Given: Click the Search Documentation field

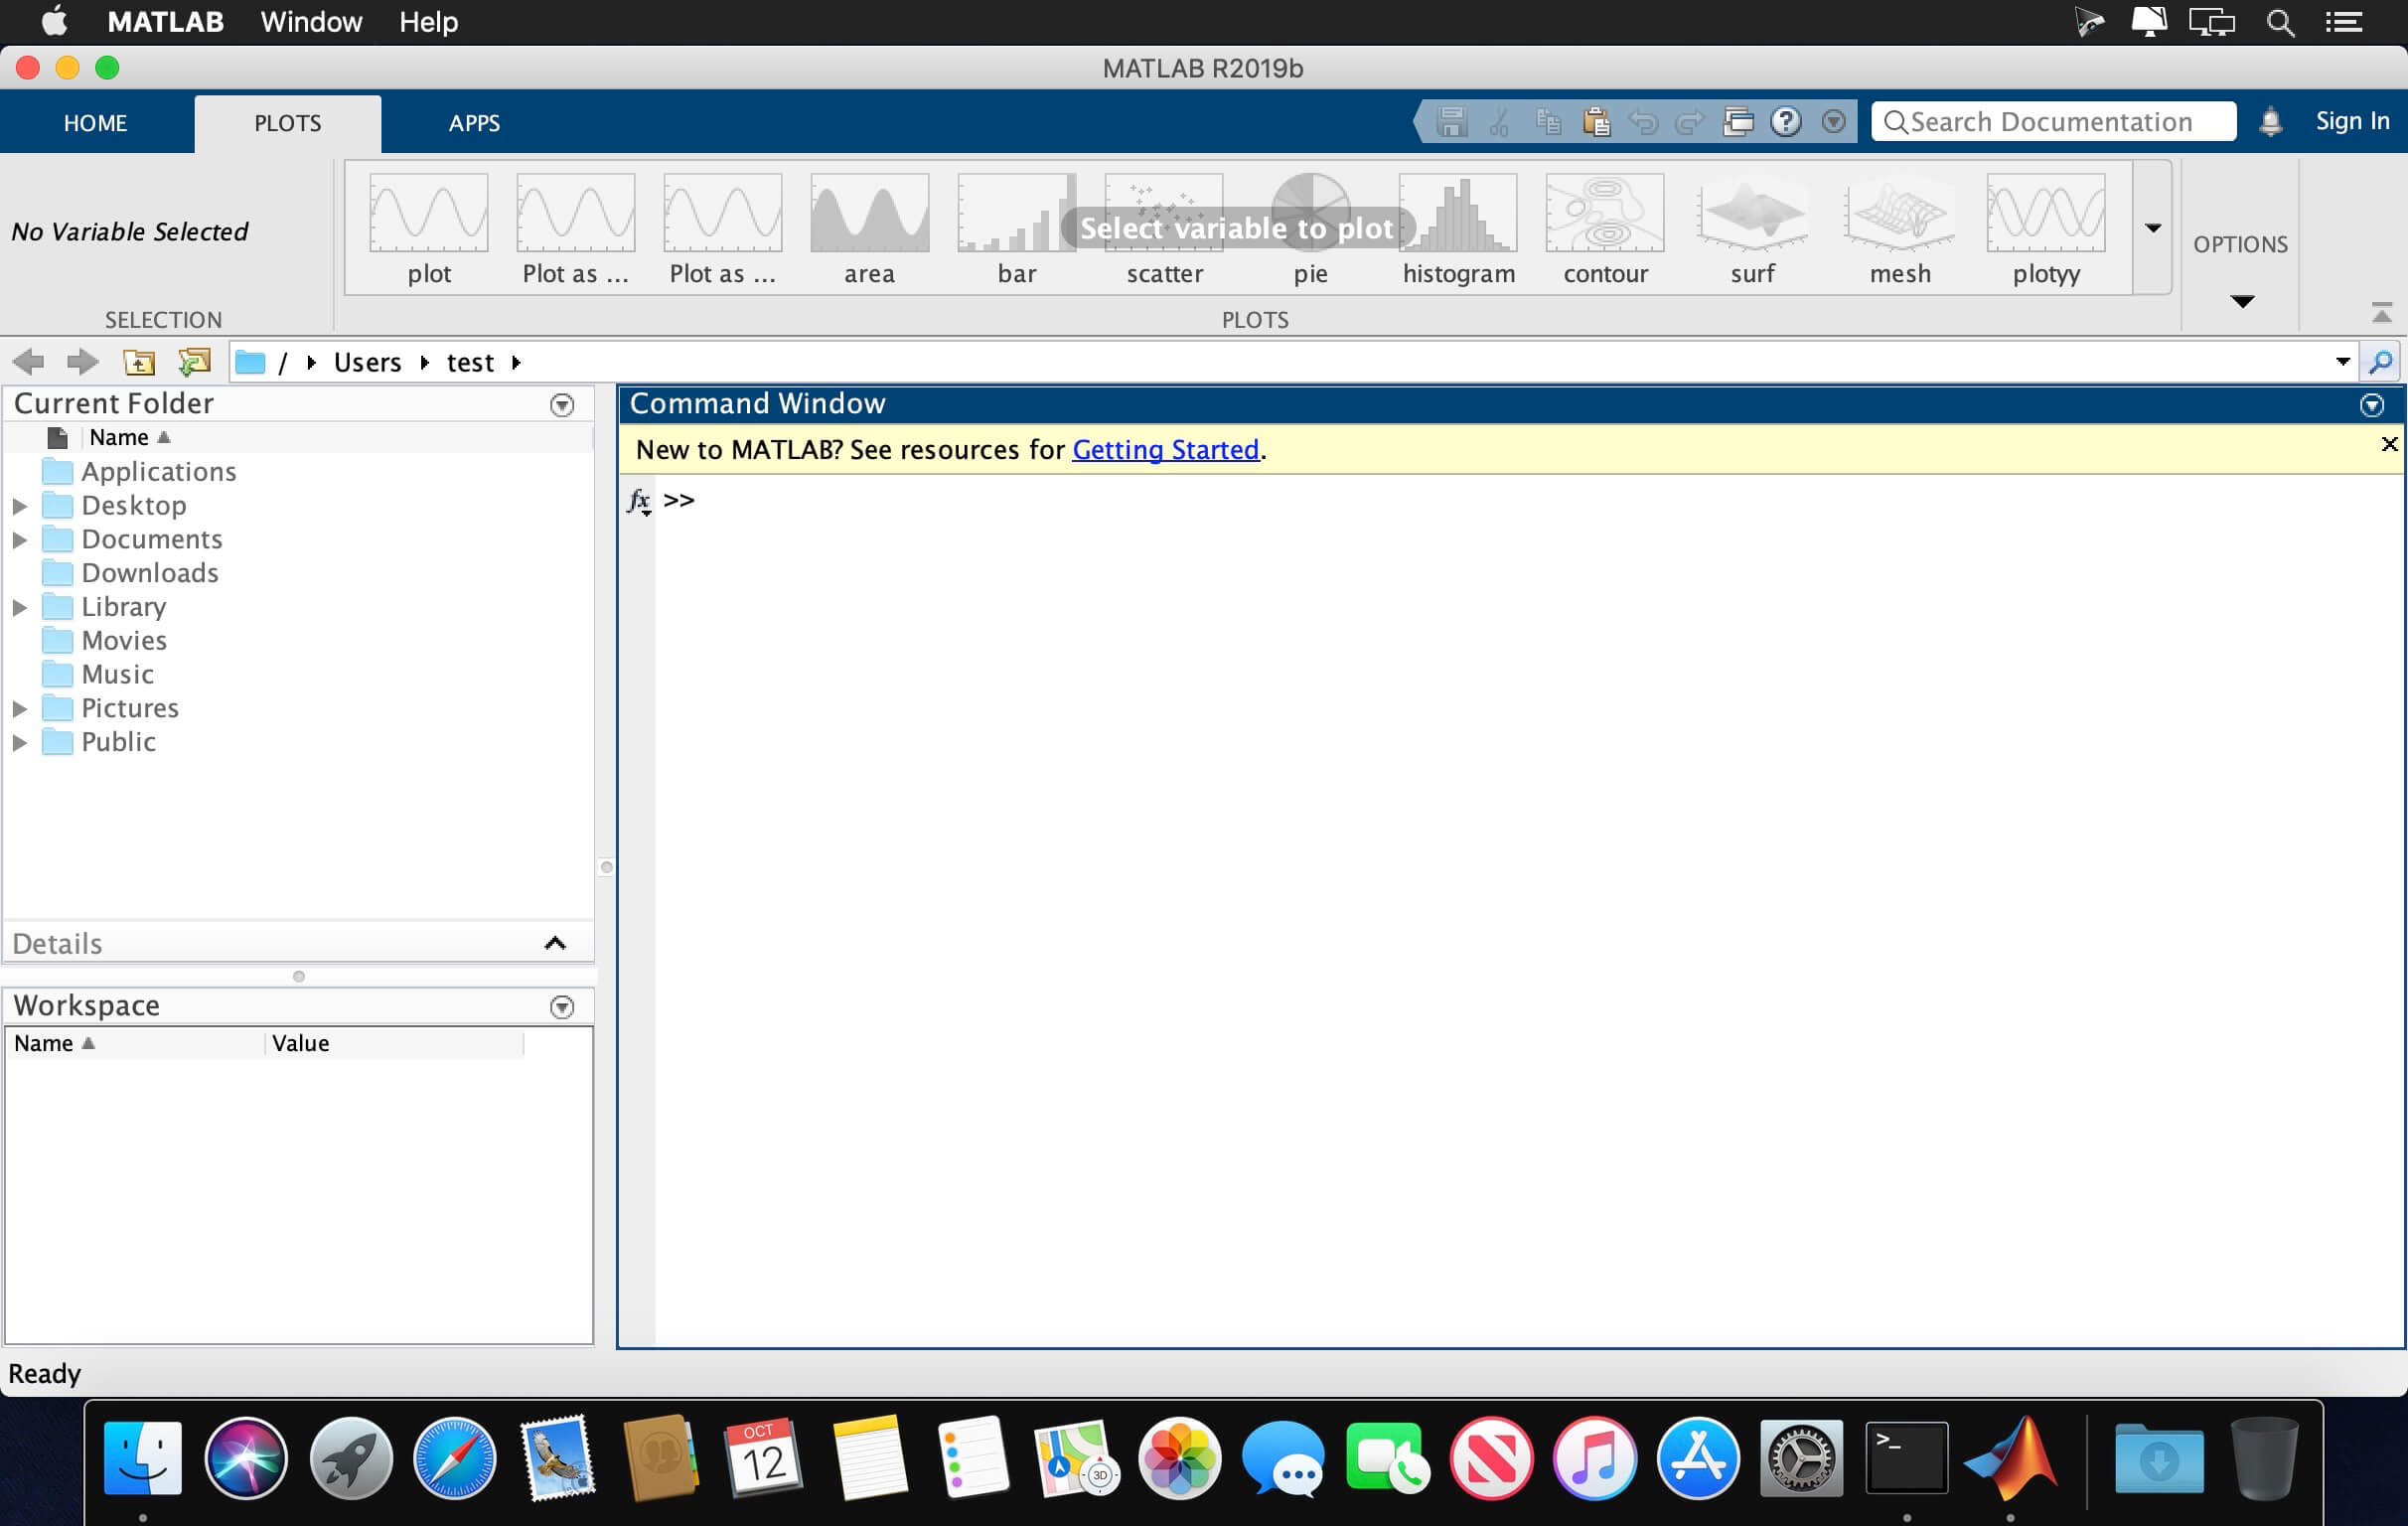Looking at the screenshot, I should (2053, 122).
